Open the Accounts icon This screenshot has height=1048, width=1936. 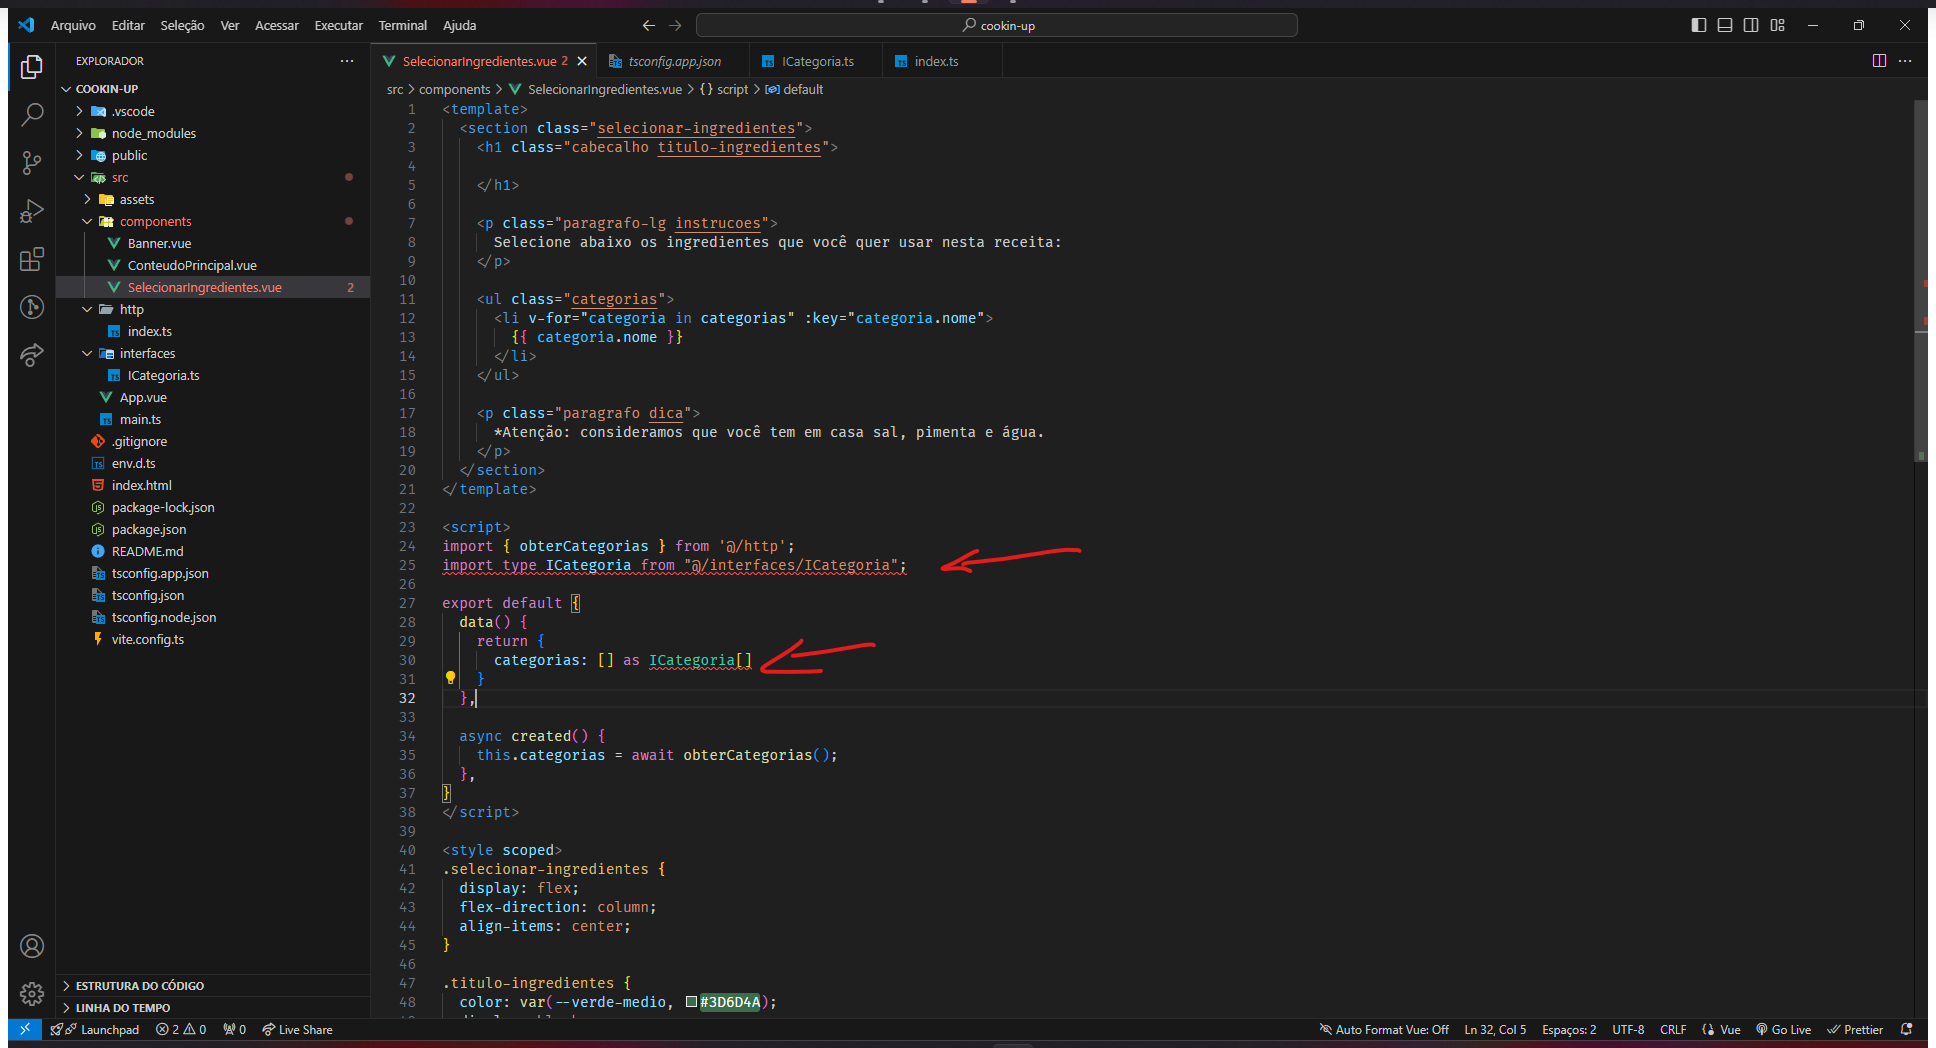[x=32, y=946]
